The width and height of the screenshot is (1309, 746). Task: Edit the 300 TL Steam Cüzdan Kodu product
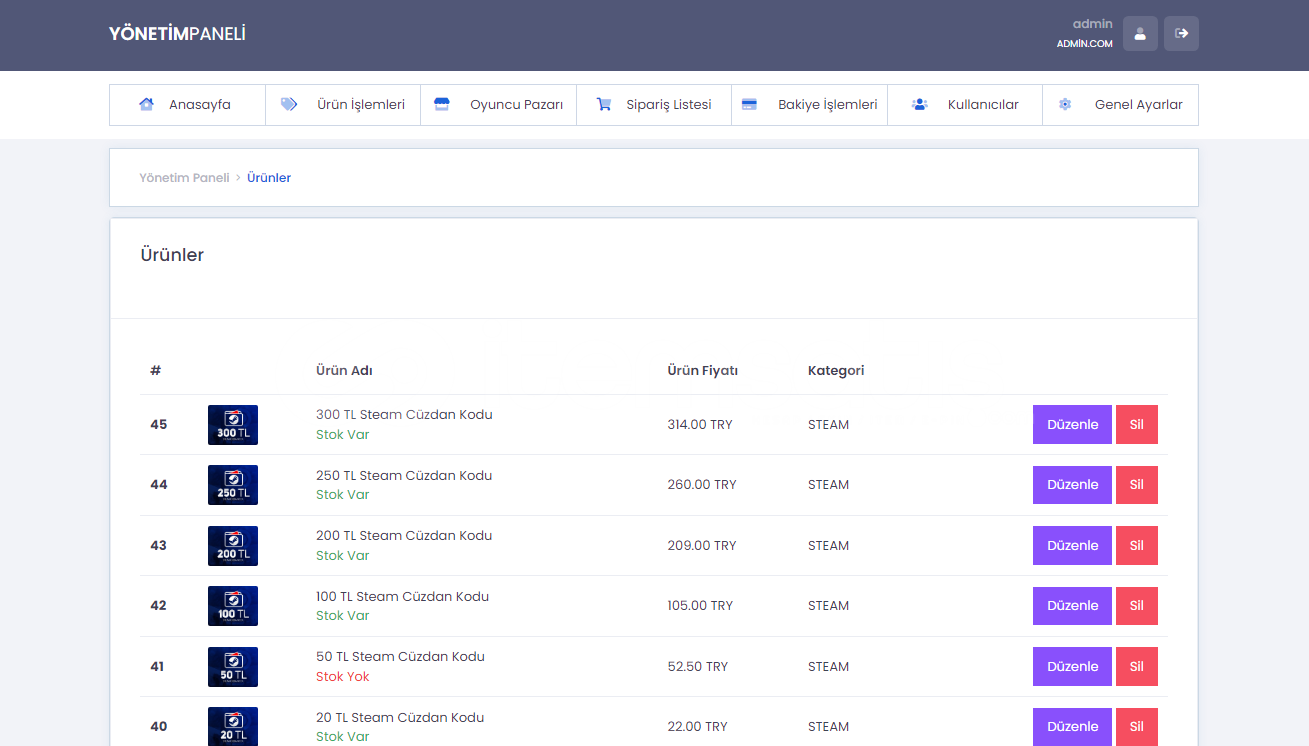click(x=1072, y=424)
